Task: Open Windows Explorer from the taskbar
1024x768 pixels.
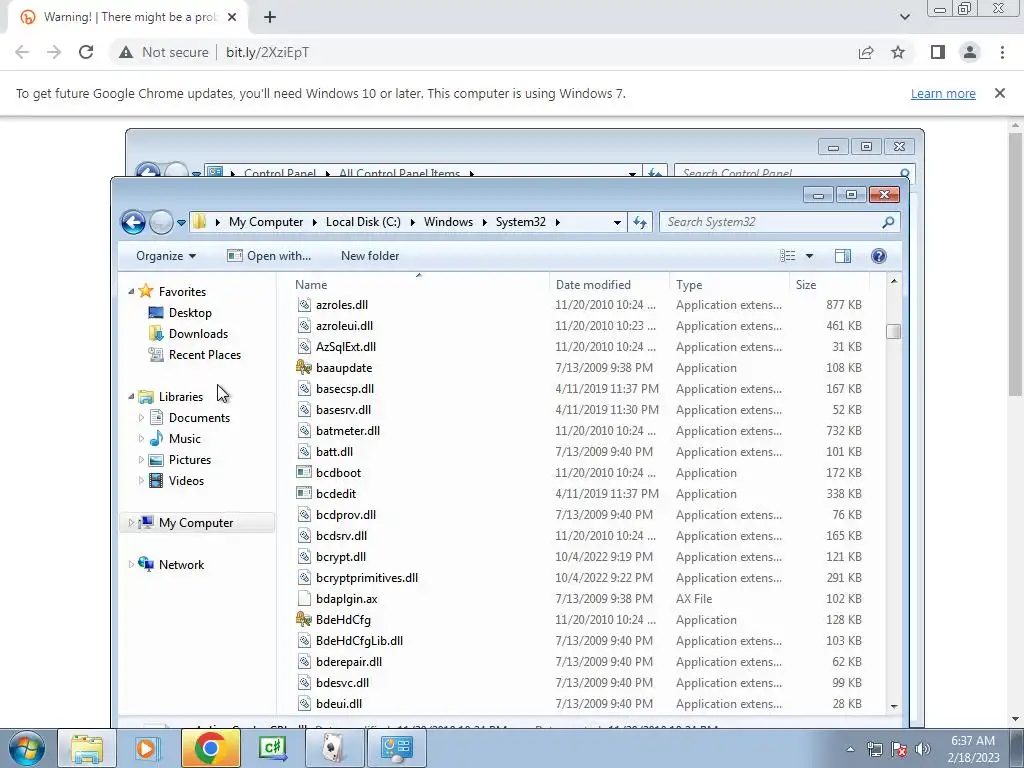Action: 86,748
